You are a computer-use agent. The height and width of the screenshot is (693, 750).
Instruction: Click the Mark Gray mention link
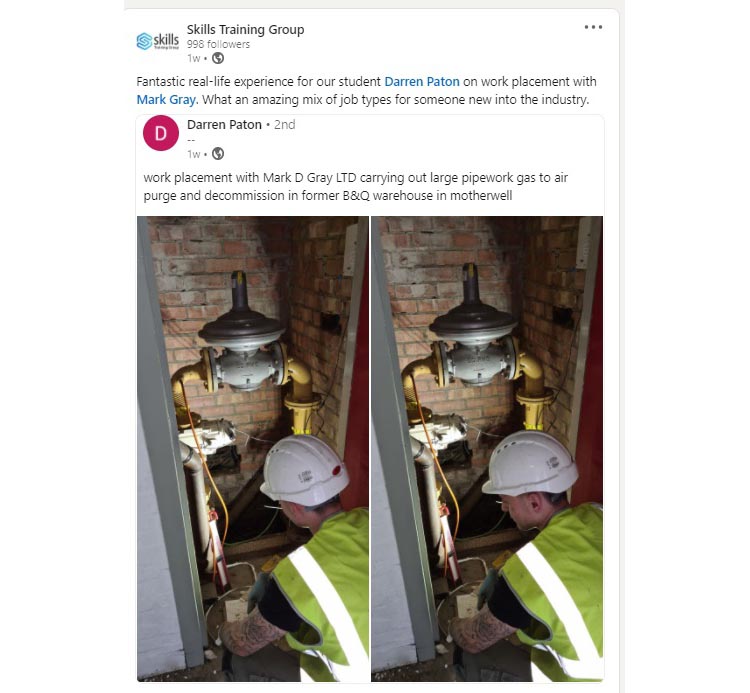166,99
